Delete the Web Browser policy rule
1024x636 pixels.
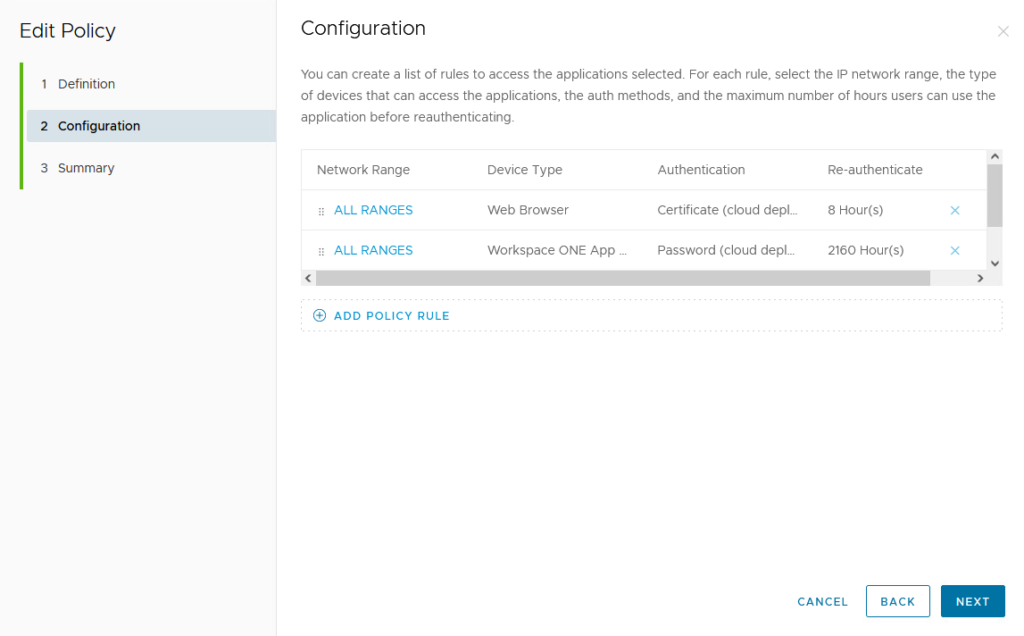954,211
